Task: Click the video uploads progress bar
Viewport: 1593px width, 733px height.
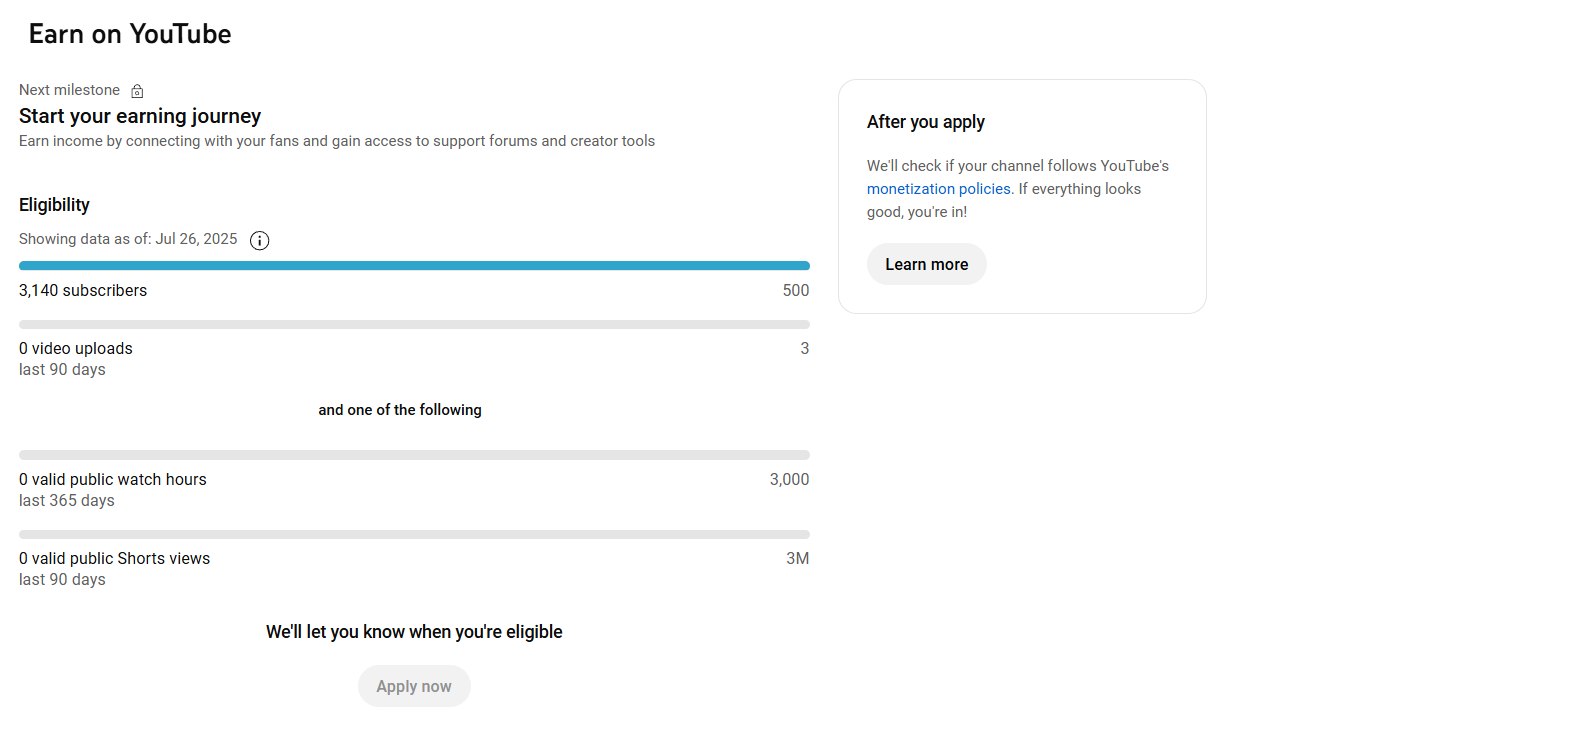Action: (414, 324)
